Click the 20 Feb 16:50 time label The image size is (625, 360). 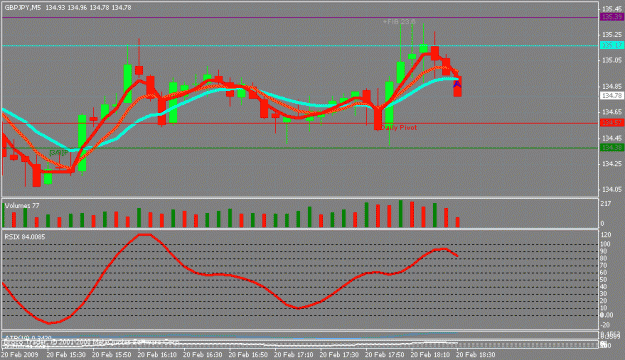(248, 354)
